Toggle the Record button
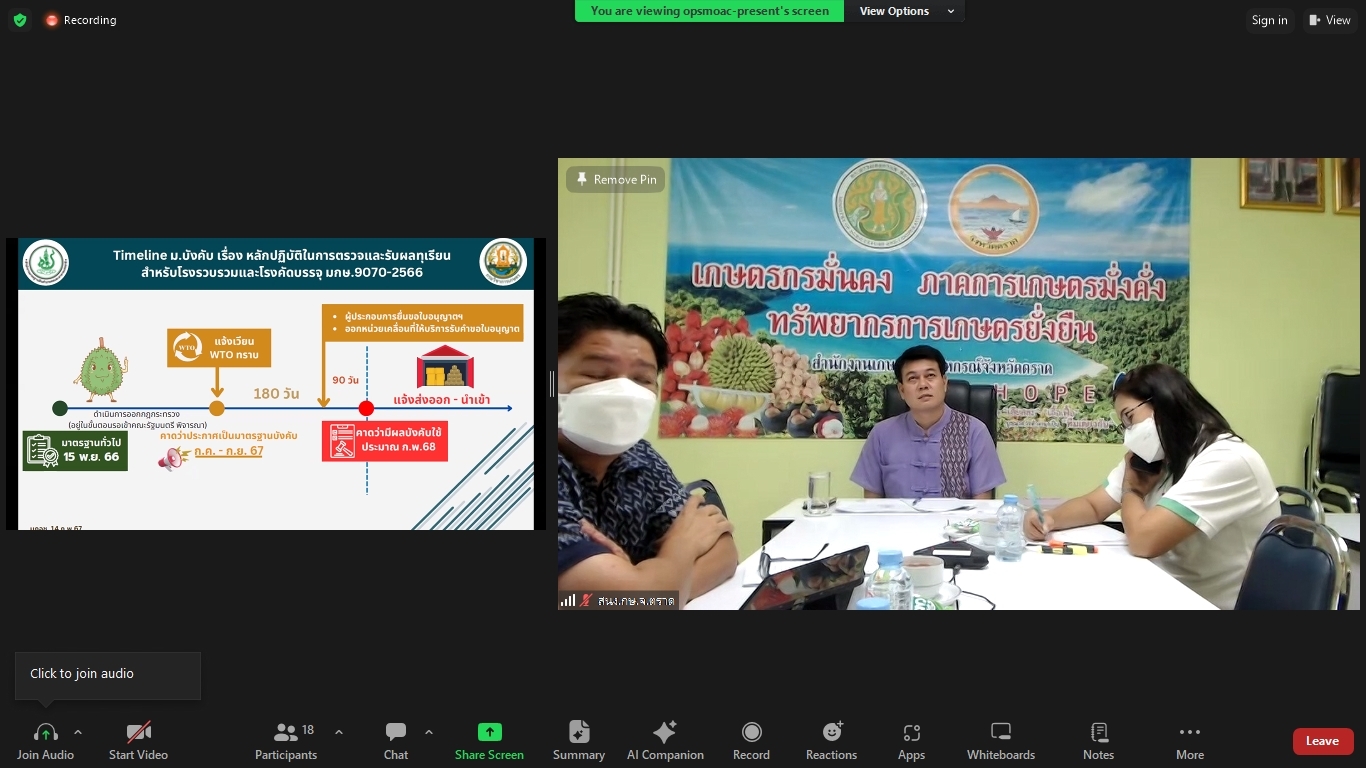 [x=751, y=741]
